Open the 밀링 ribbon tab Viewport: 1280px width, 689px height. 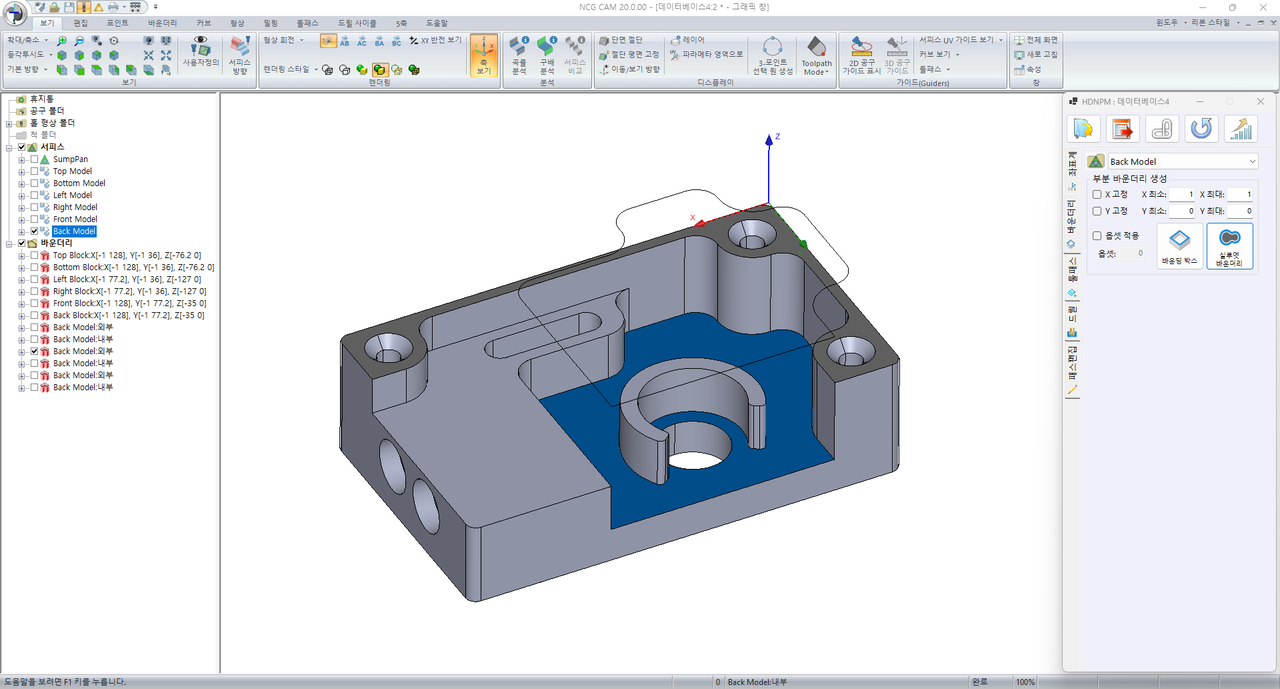[x=270, y=22]
